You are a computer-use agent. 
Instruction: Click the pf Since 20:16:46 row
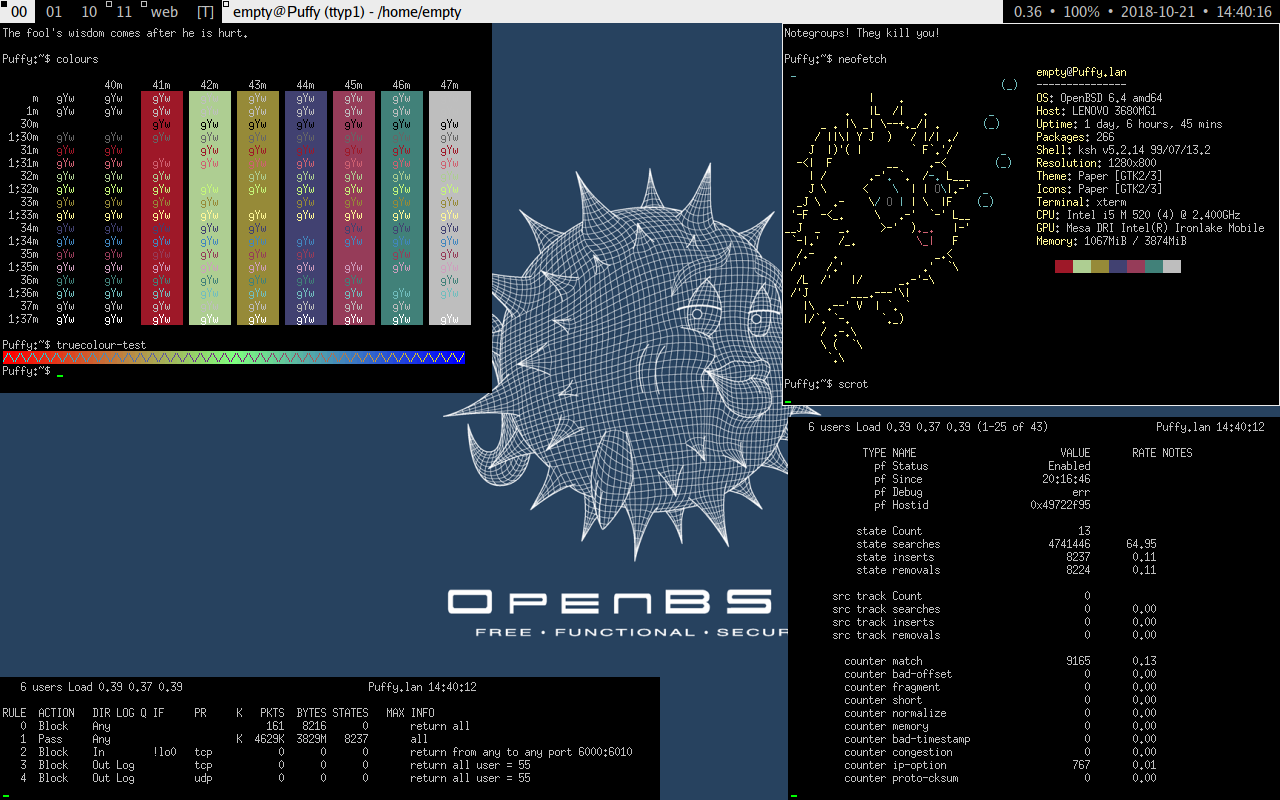[982, 479]
